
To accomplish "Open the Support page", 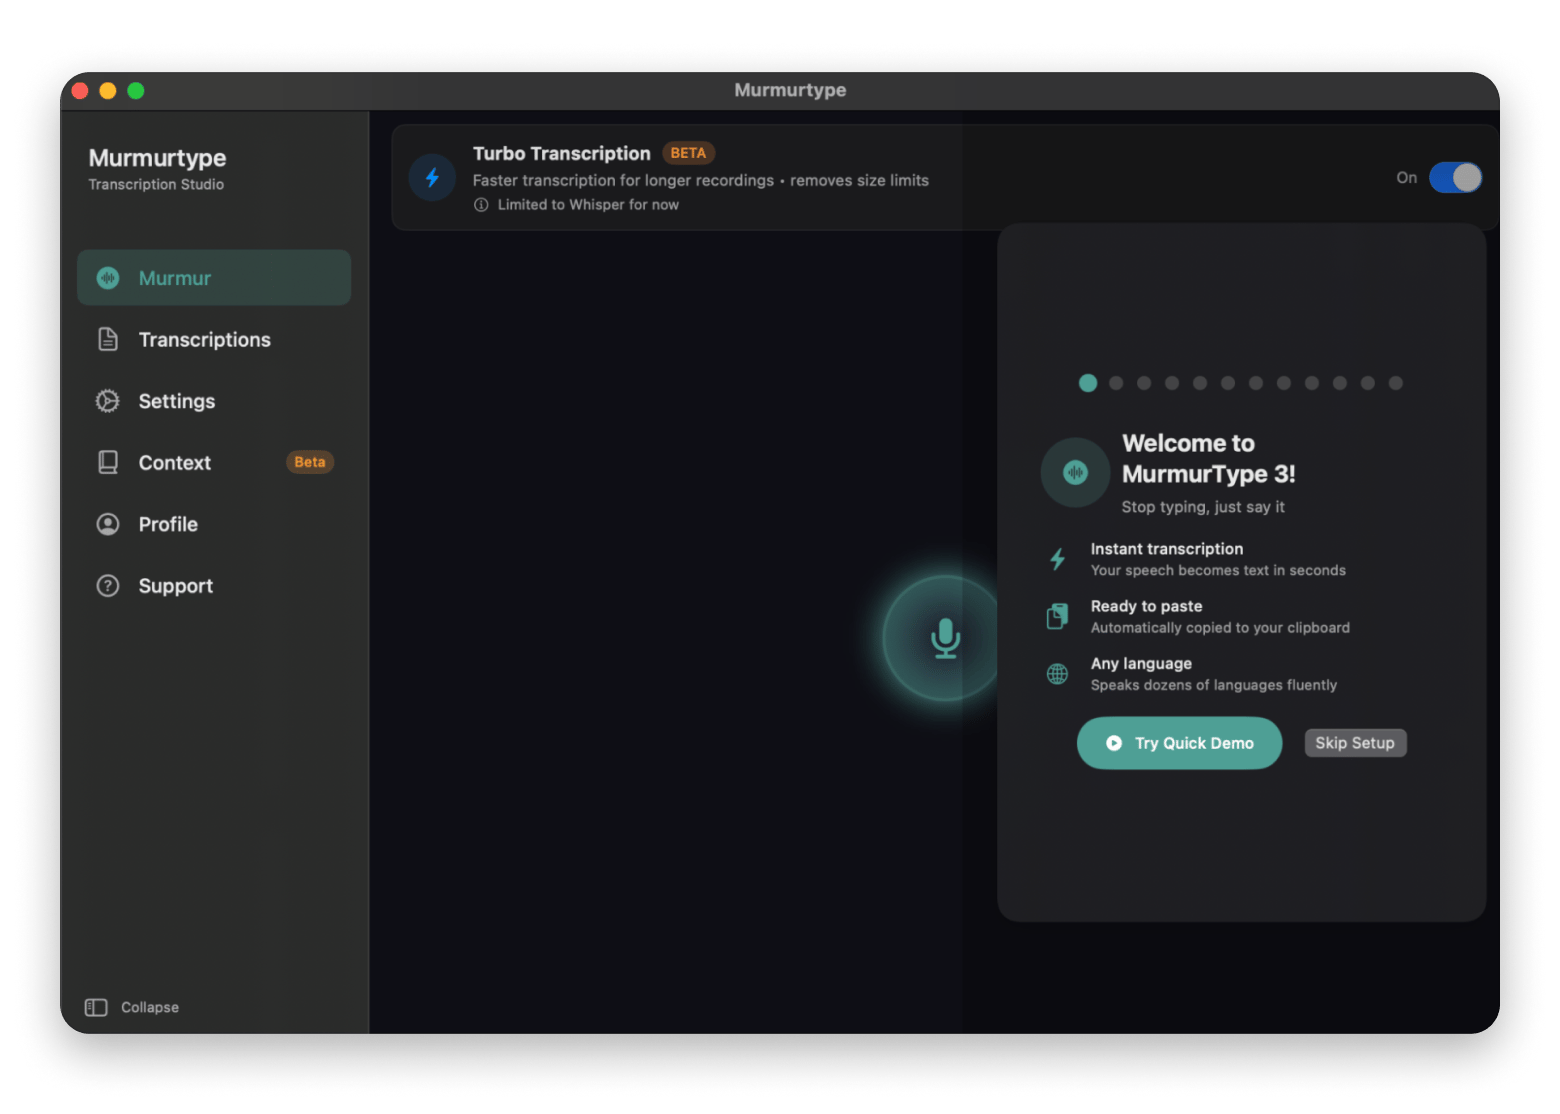I will 214,586.
